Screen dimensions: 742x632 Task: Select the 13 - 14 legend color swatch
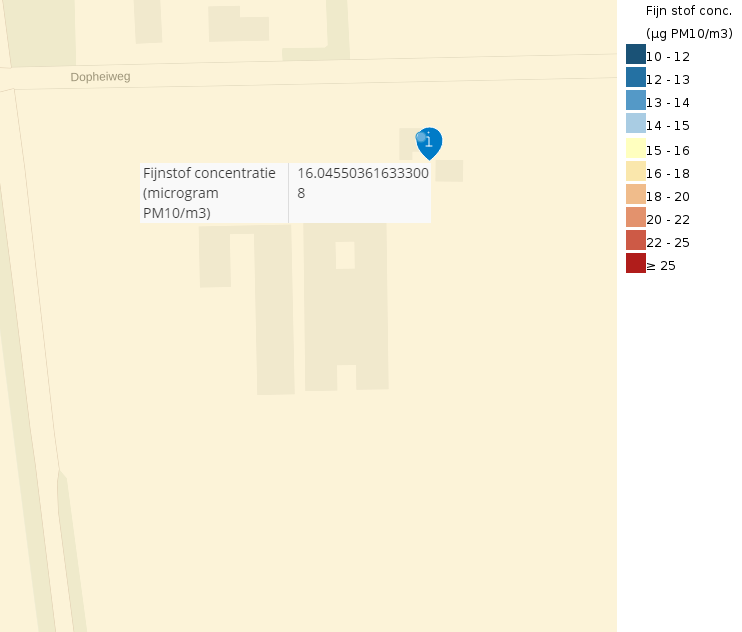636,100
